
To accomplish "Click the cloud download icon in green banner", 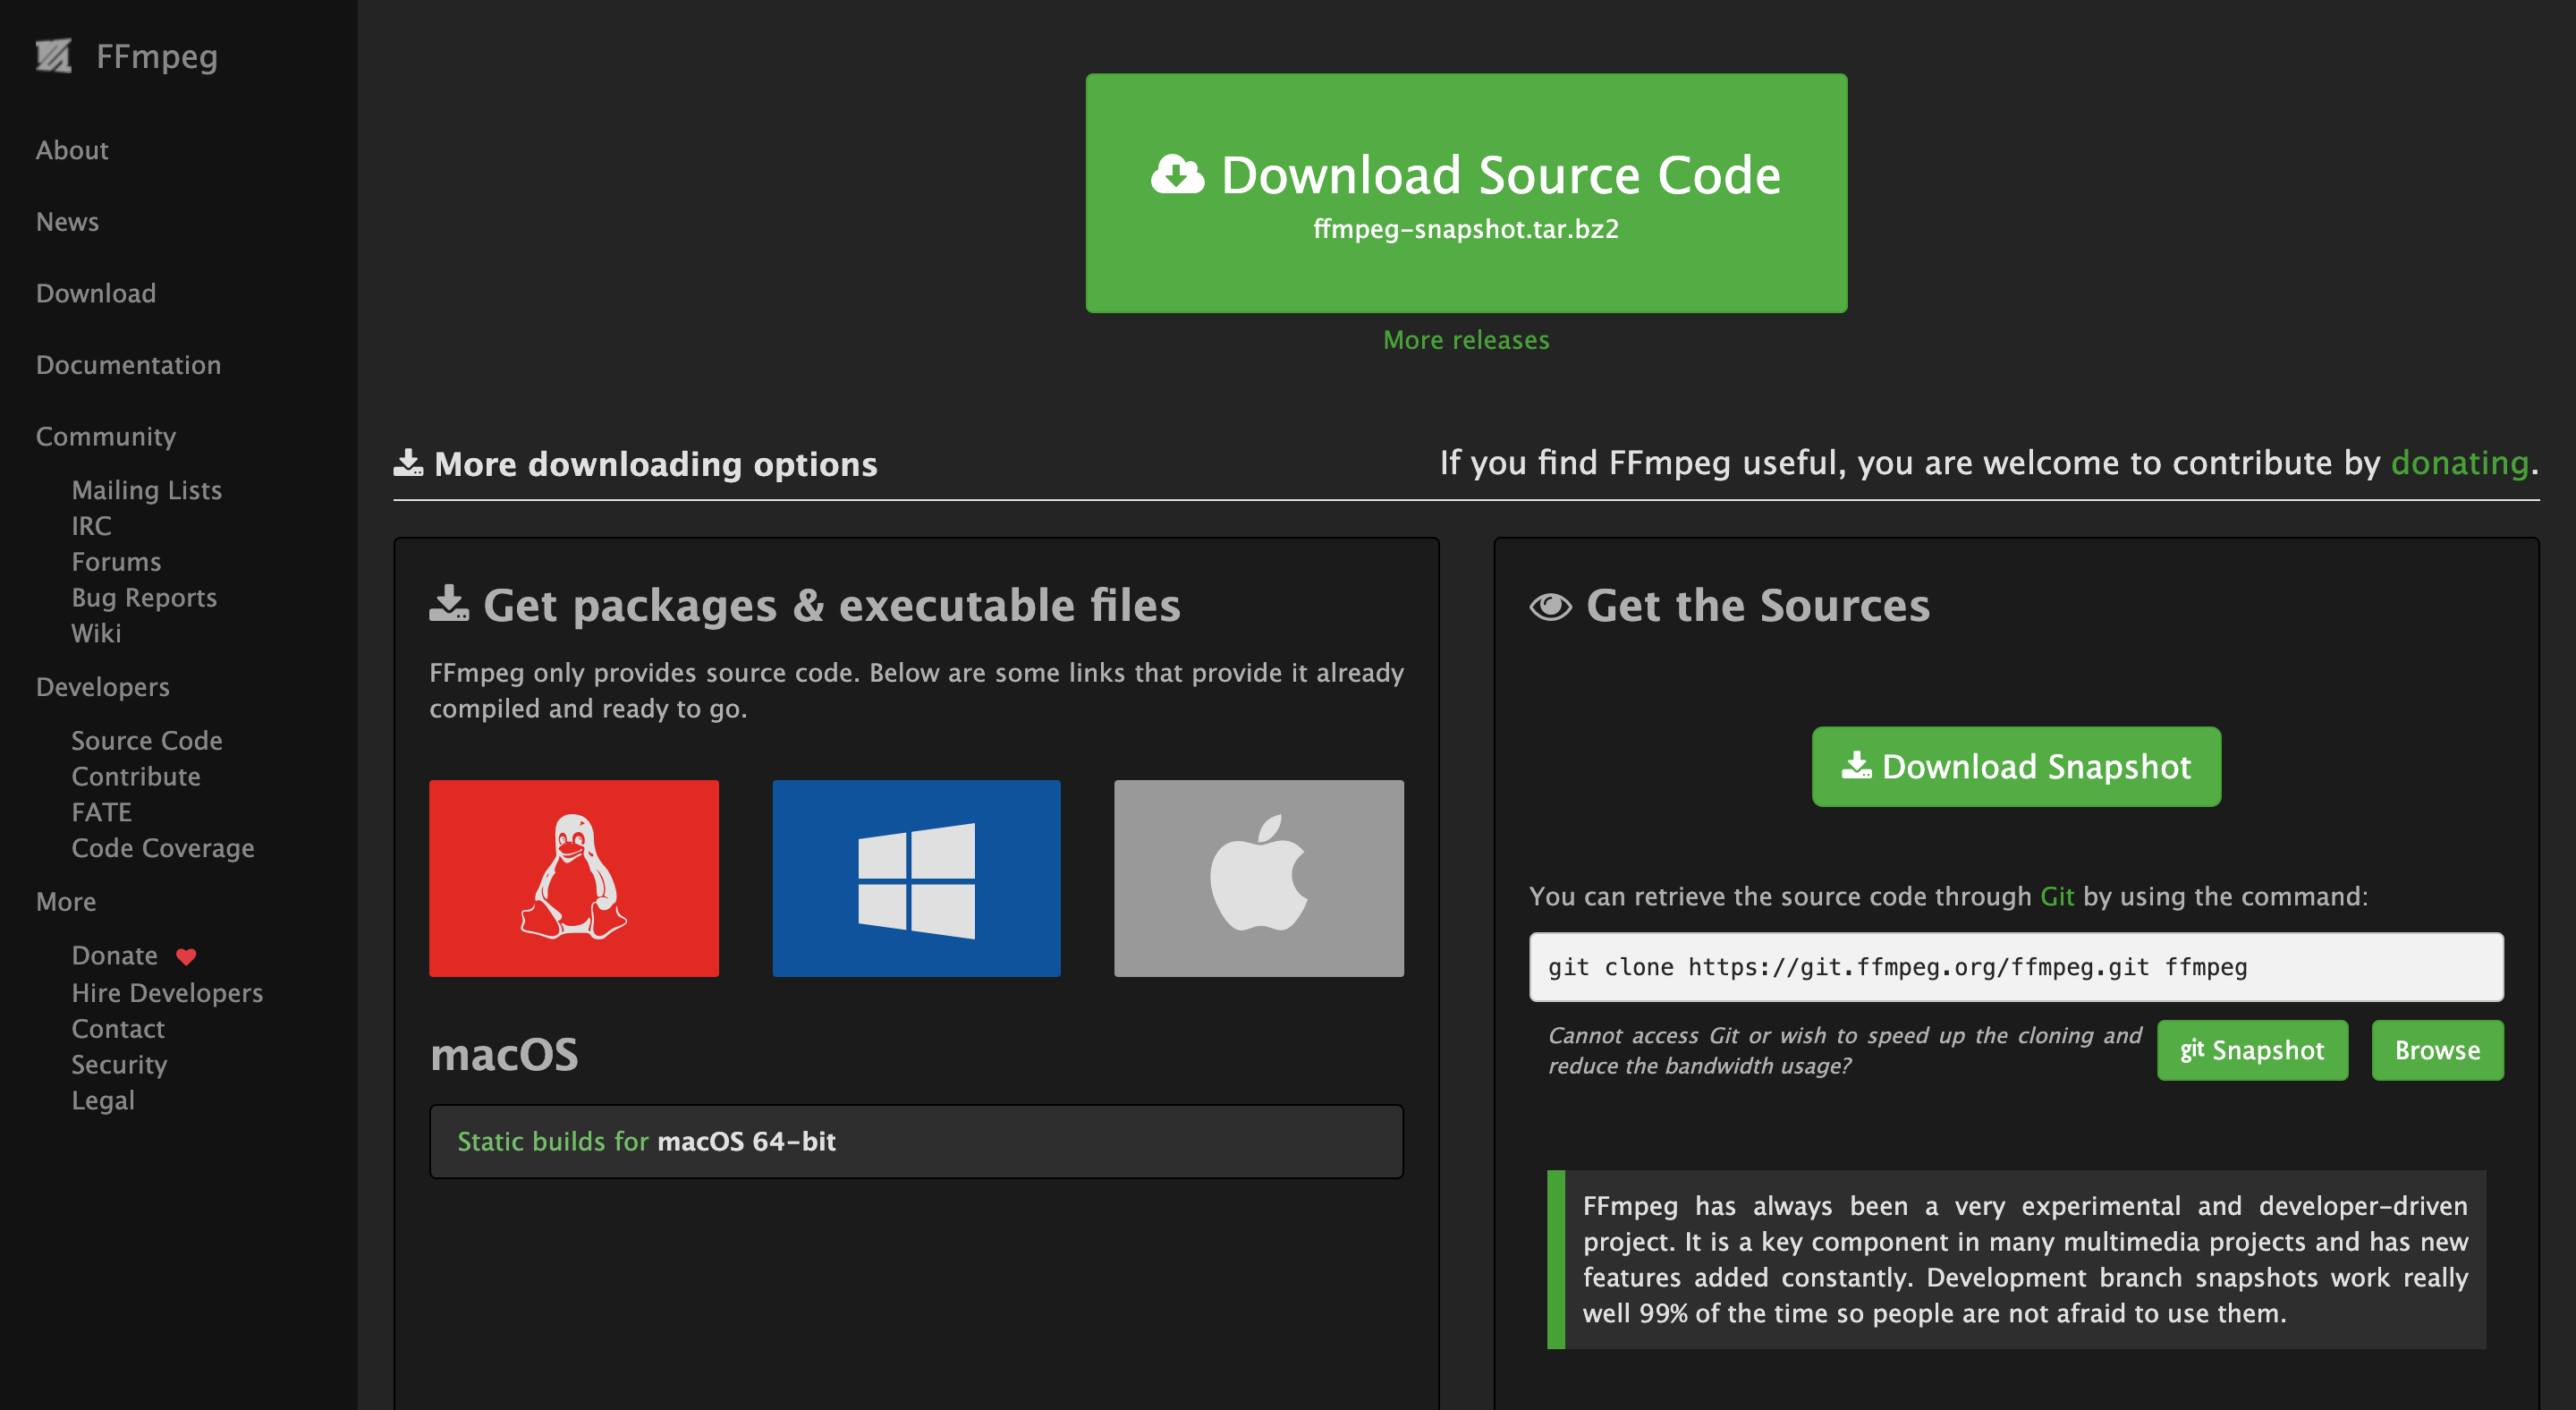I will (1177, 175).
